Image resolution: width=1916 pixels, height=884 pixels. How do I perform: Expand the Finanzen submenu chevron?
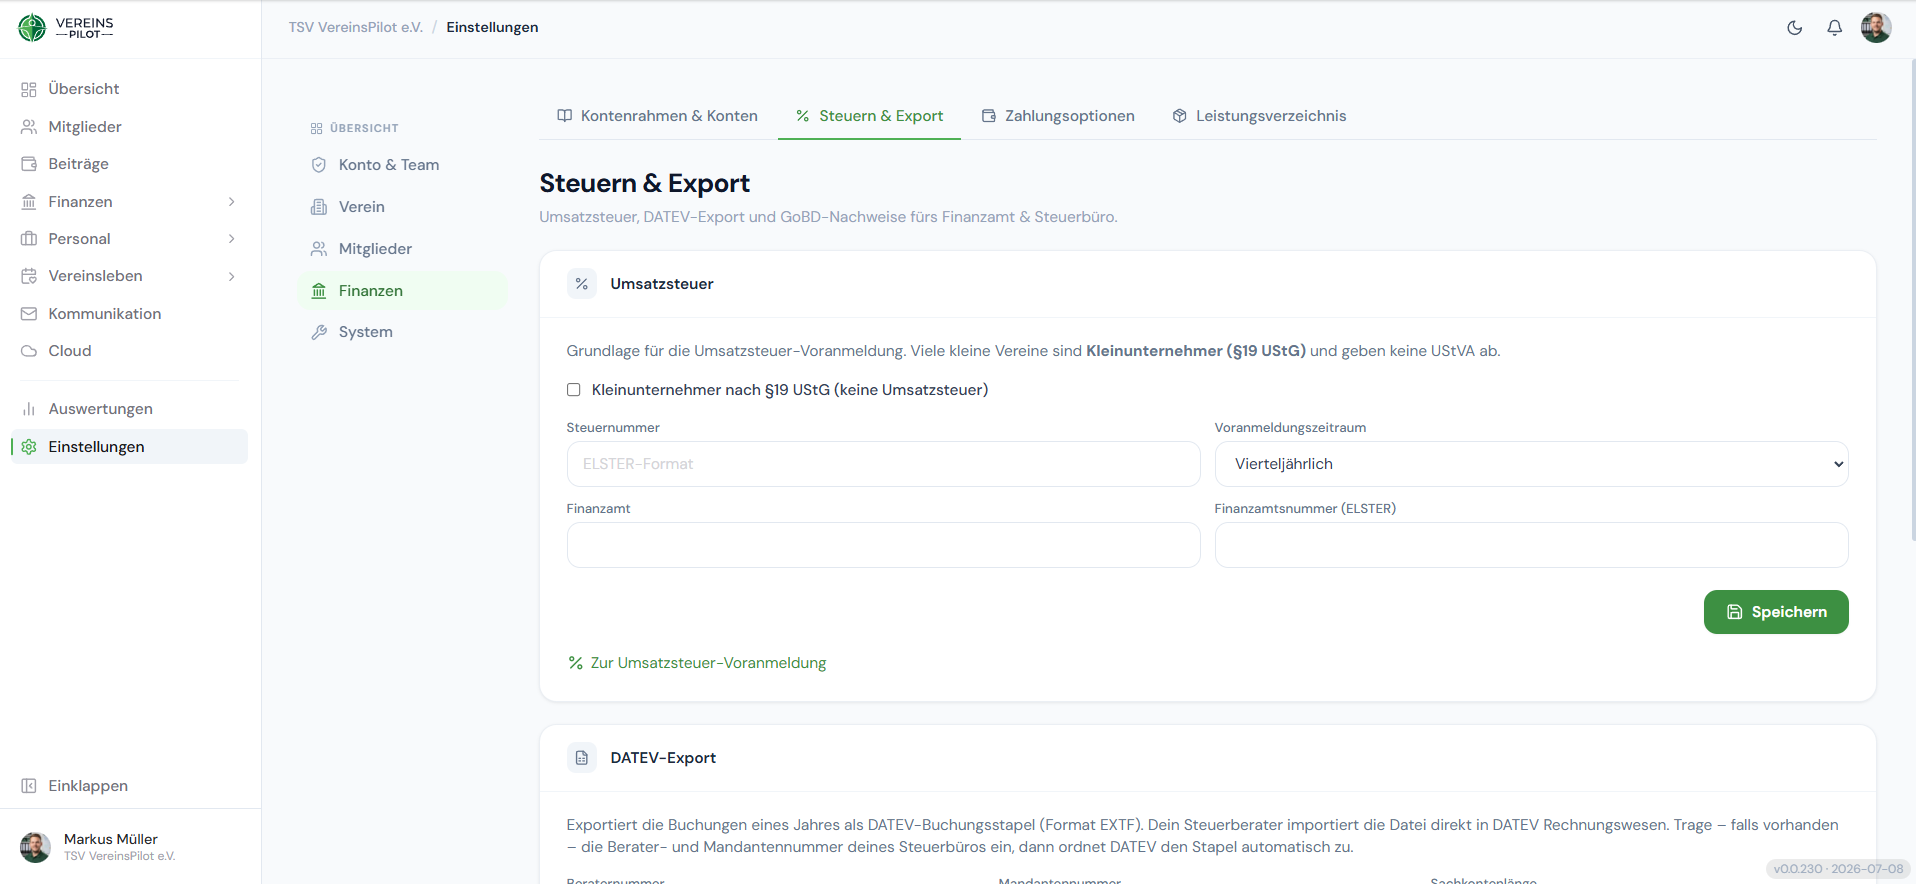[232, 202]
